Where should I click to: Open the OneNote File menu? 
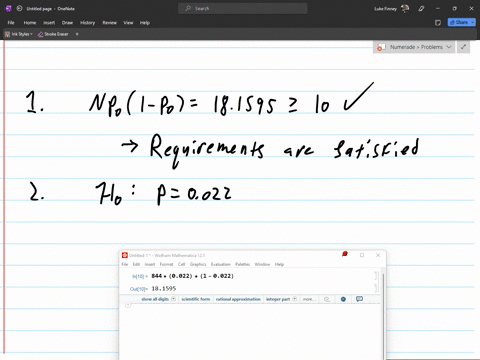click(11, 23)
